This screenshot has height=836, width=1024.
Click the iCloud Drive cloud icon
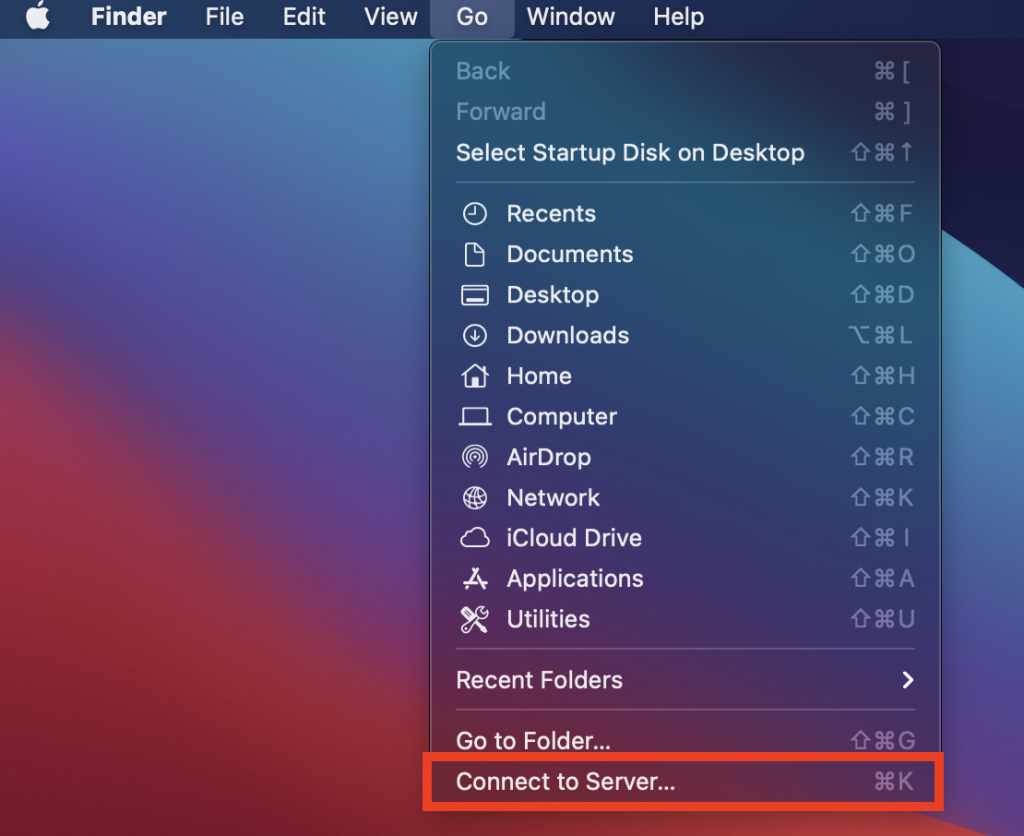[475, 538]
